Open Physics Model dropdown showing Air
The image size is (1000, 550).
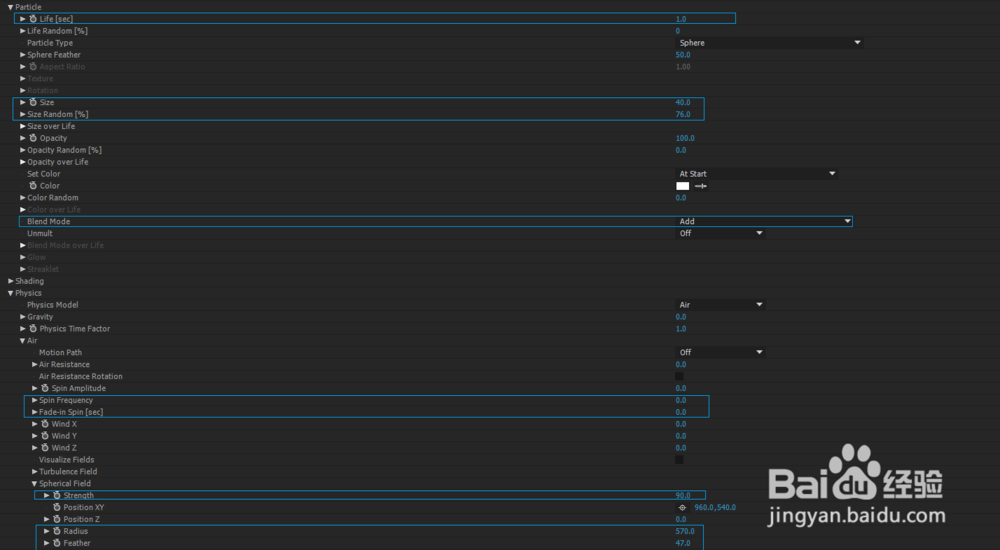tap(720, 305)
